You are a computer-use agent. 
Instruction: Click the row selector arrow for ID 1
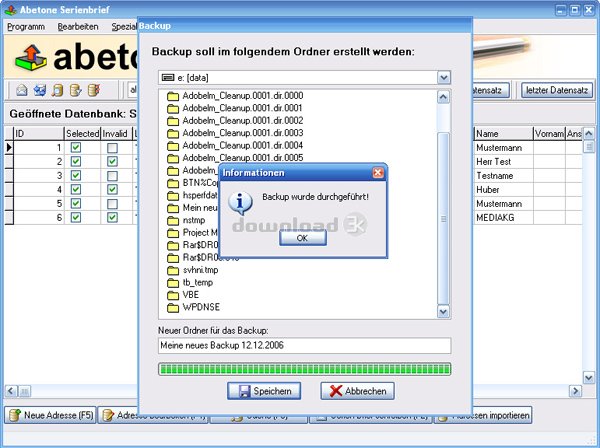pos(9,148)
